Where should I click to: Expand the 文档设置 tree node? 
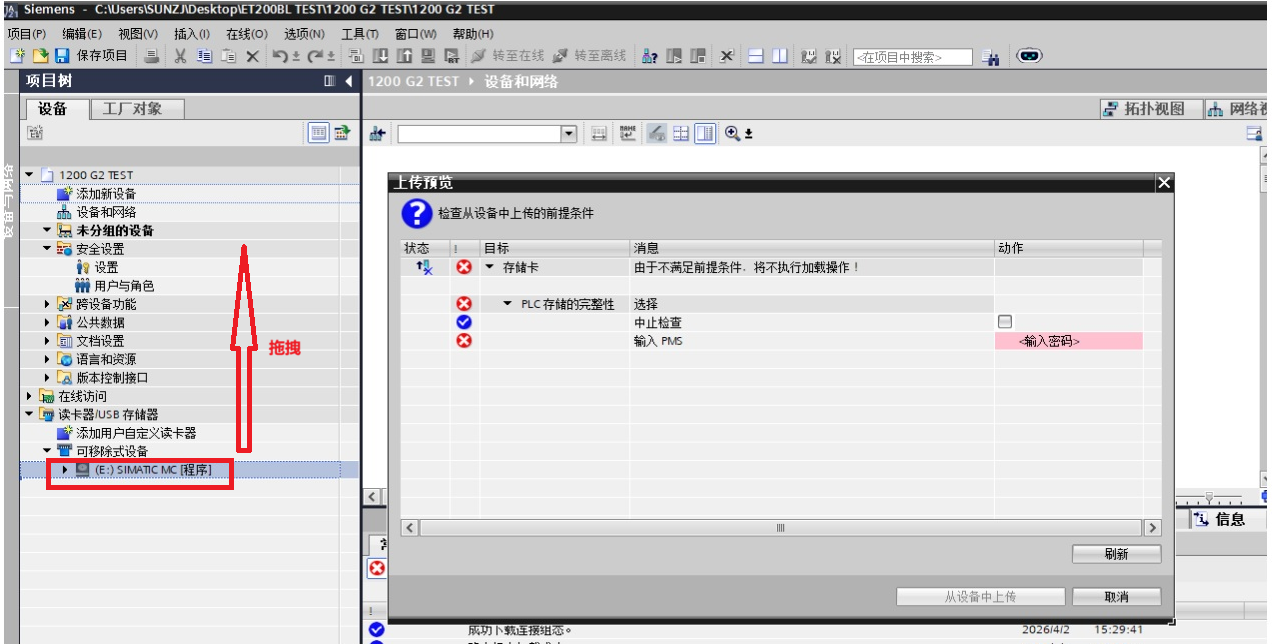pyautogui.click(x=47, y=341)
